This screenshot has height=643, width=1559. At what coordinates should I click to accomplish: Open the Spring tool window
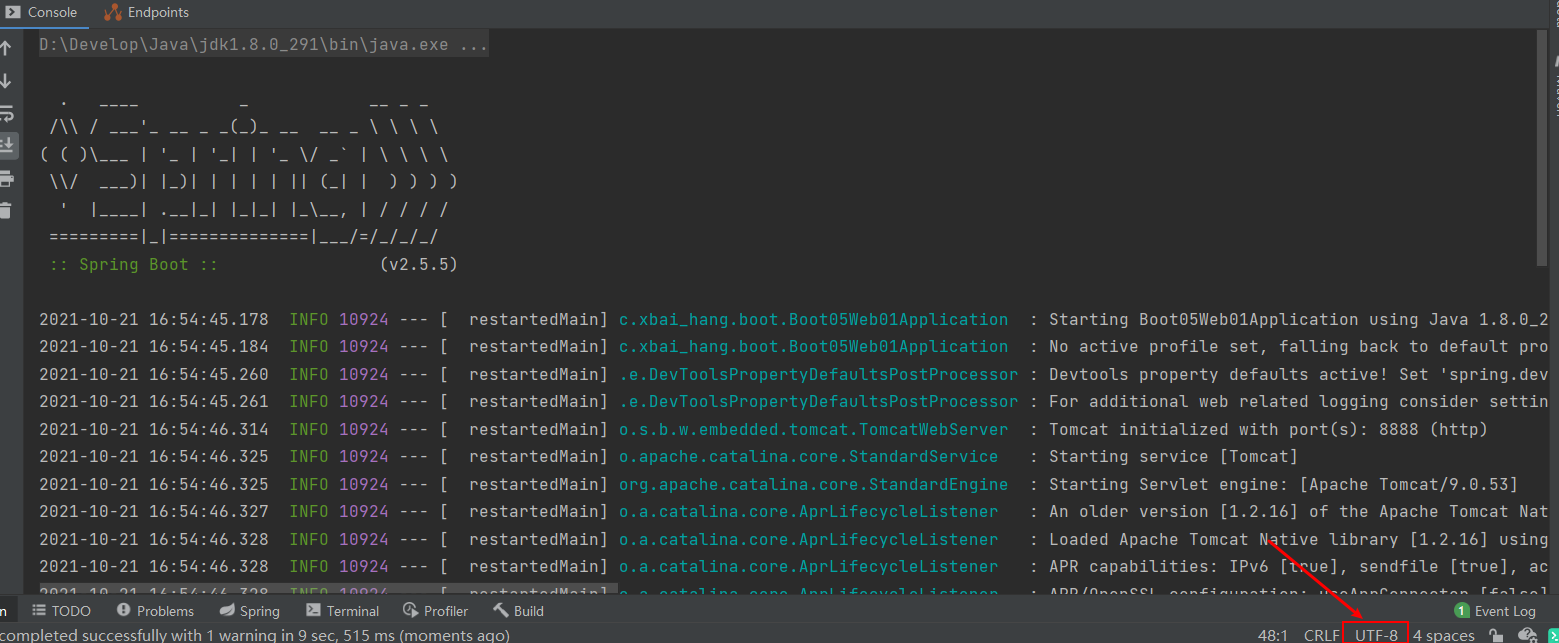[250, 611]
